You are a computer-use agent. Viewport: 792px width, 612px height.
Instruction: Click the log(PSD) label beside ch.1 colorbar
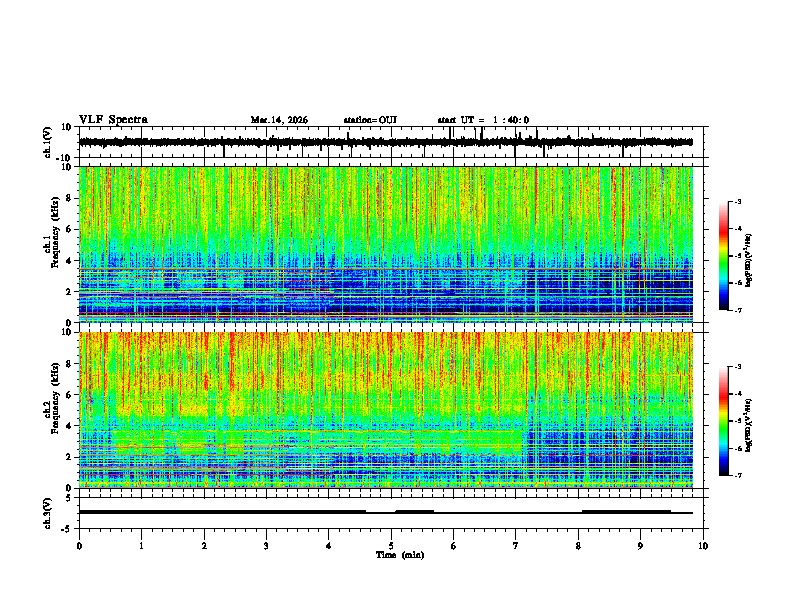[x=748, y=260]
